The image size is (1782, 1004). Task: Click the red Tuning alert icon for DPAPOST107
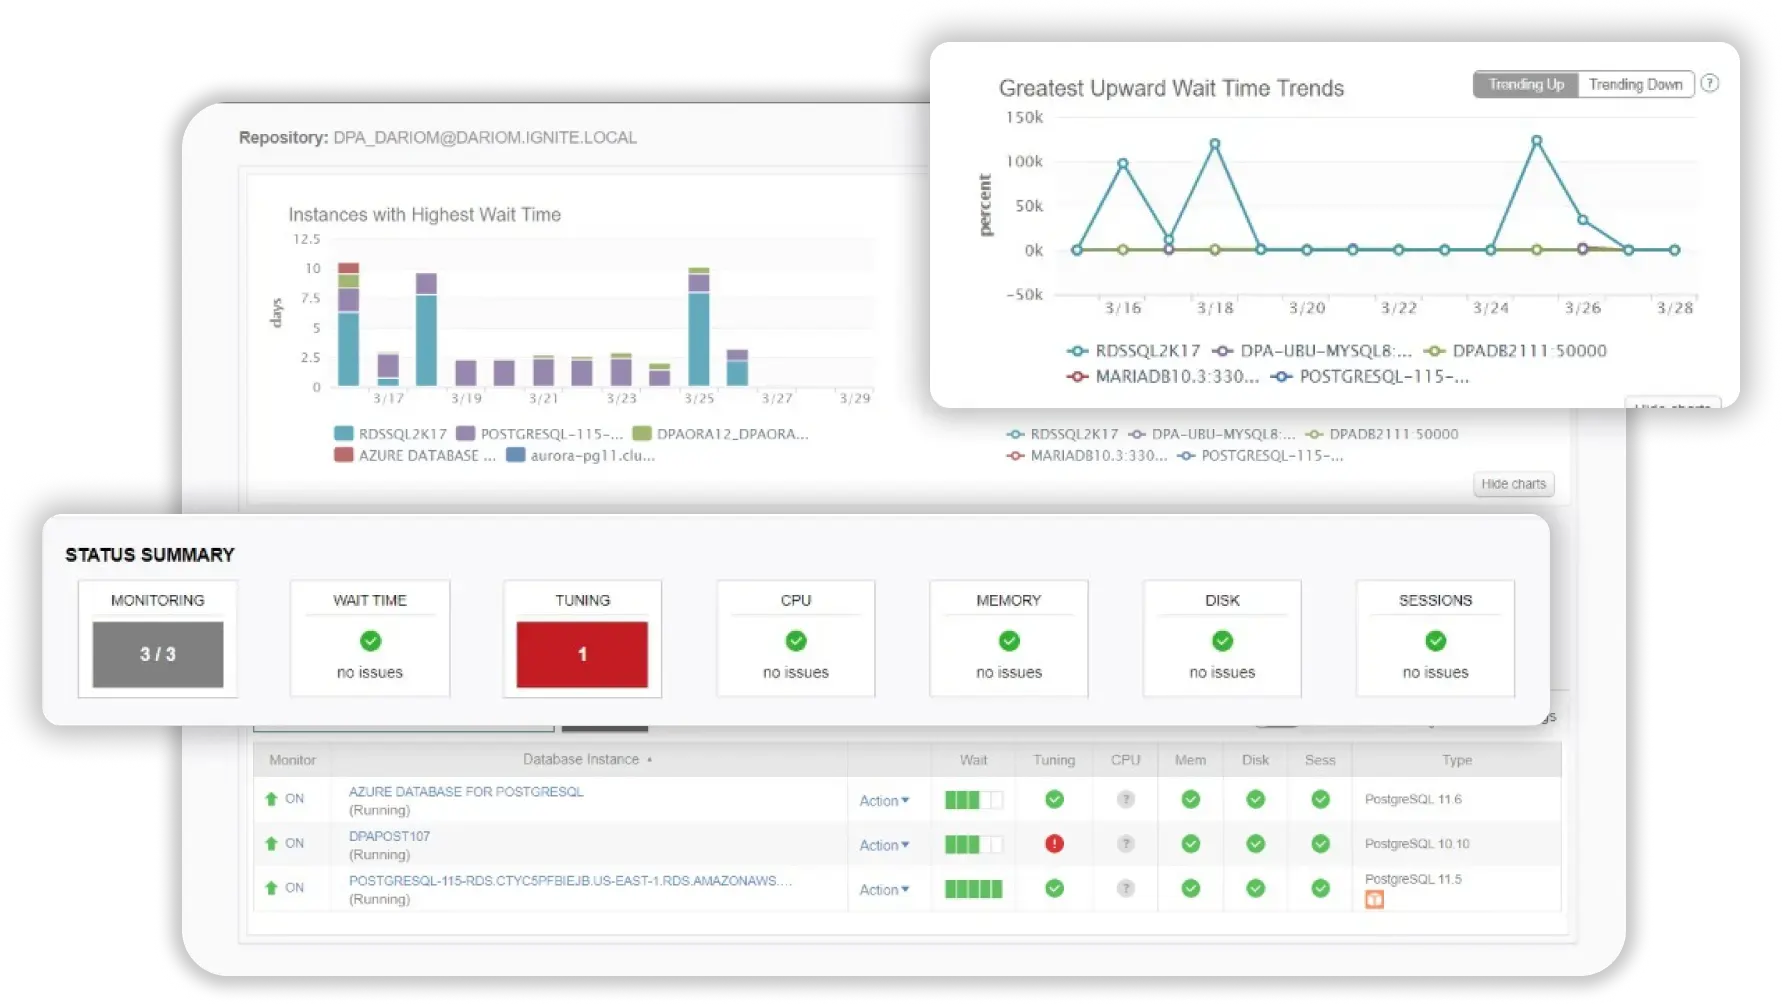1053,843
